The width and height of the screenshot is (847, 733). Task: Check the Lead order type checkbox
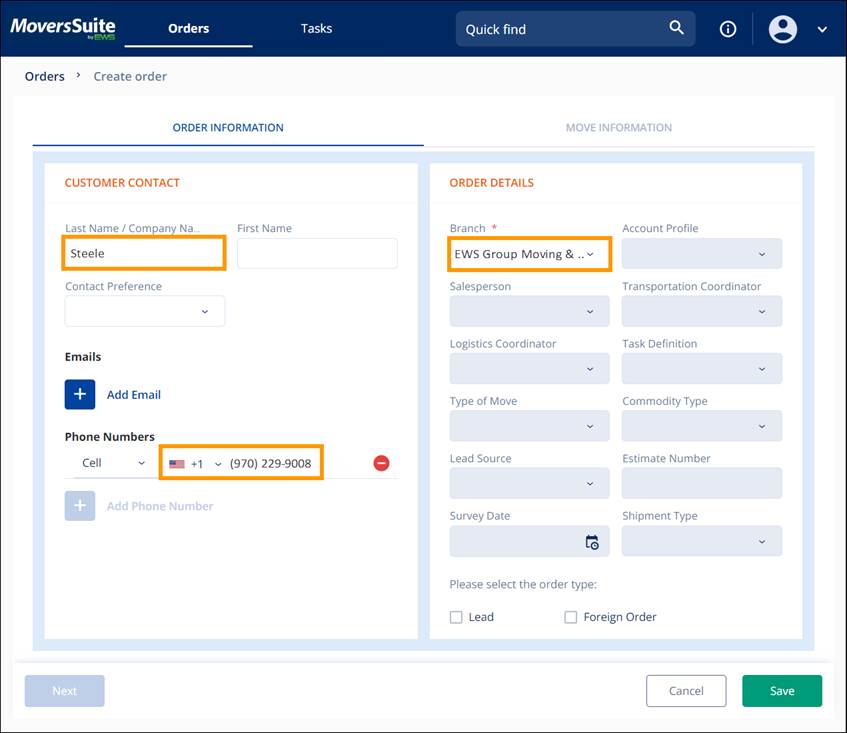click(456, 617)
